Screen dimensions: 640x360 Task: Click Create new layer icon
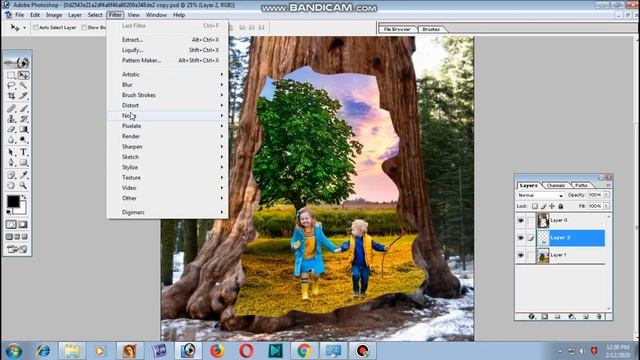click(x=586, y=316)
